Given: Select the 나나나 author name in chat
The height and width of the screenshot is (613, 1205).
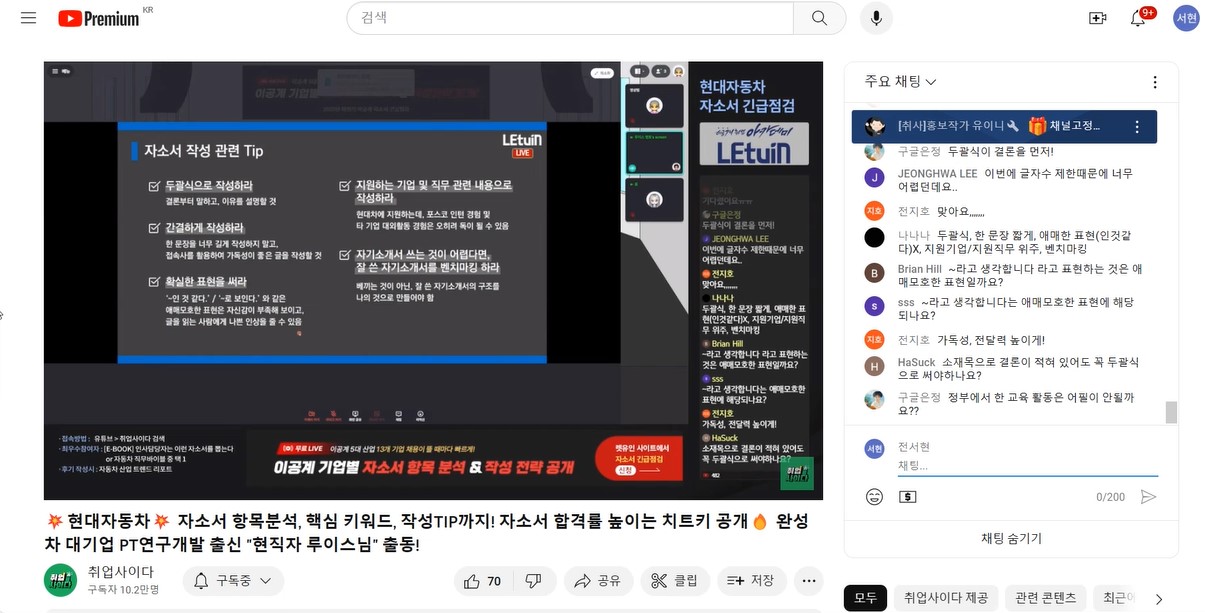Looking at the screenshot, I should click(913, 235).
